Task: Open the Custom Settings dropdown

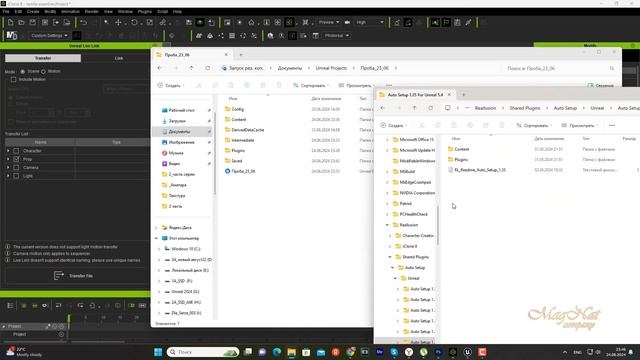Action: [49, 36]
